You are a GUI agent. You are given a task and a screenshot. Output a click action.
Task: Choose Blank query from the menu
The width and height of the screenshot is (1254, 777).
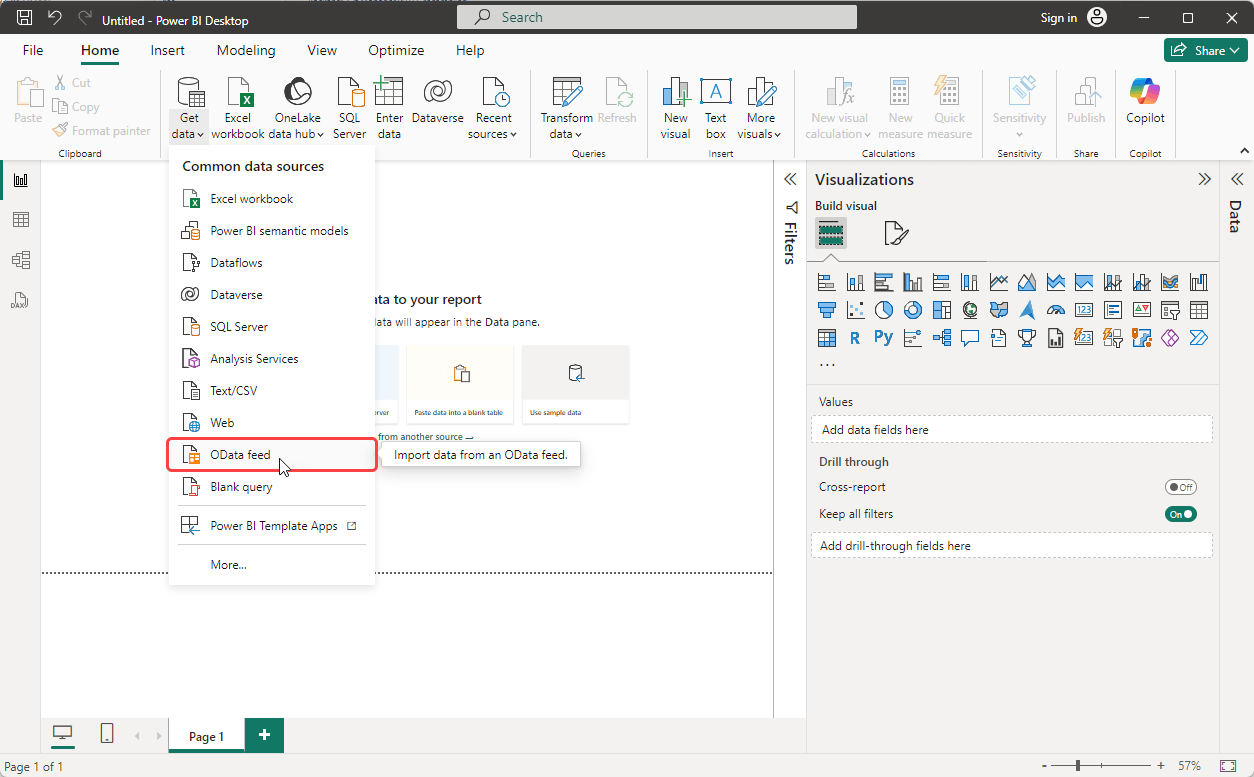[x=272, y=487]
